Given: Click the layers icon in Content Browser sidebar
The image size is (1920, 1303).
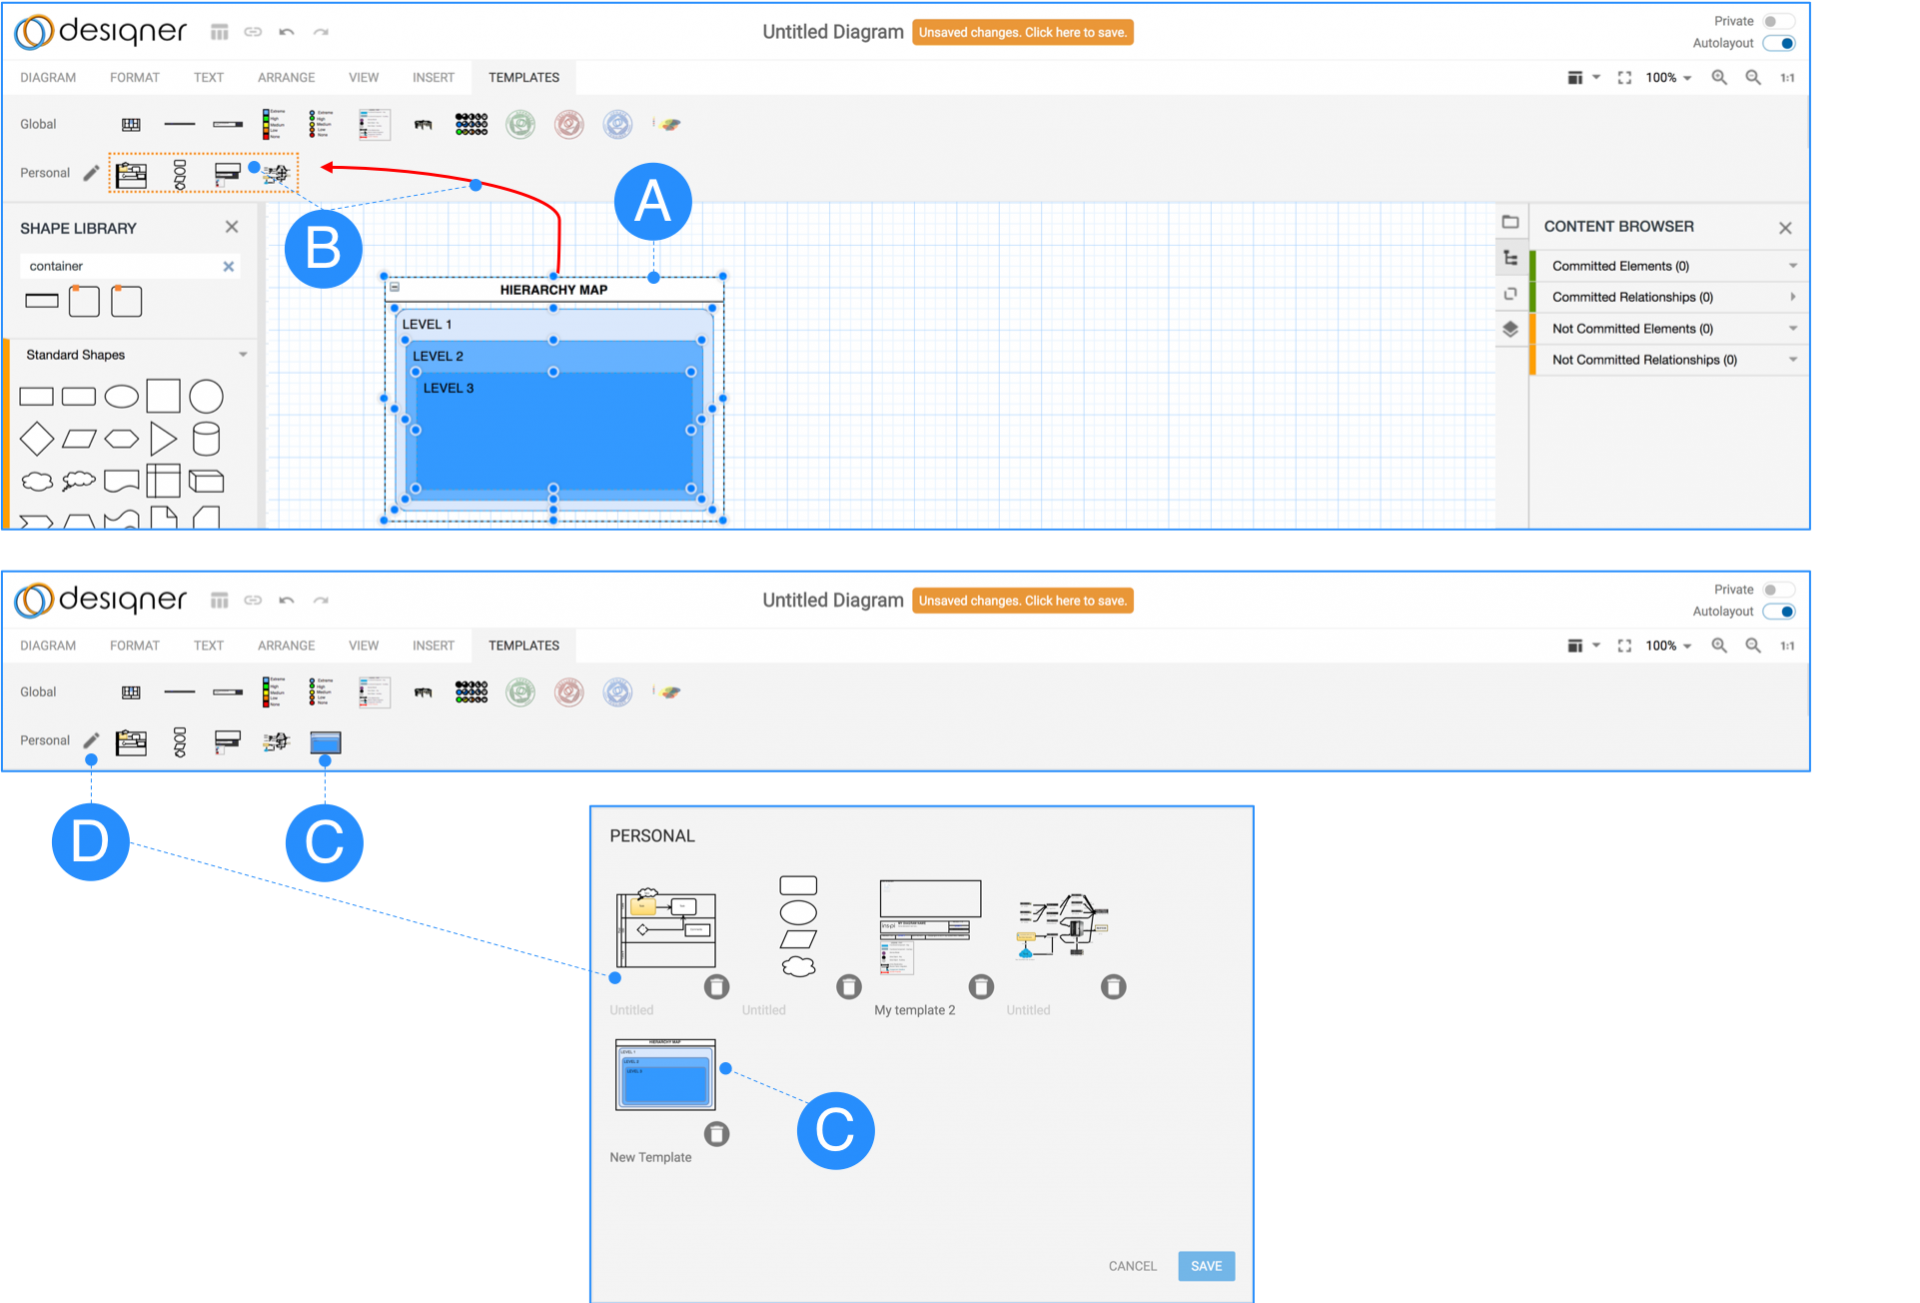Looking at the screenshot, I should pos(1511,329).
